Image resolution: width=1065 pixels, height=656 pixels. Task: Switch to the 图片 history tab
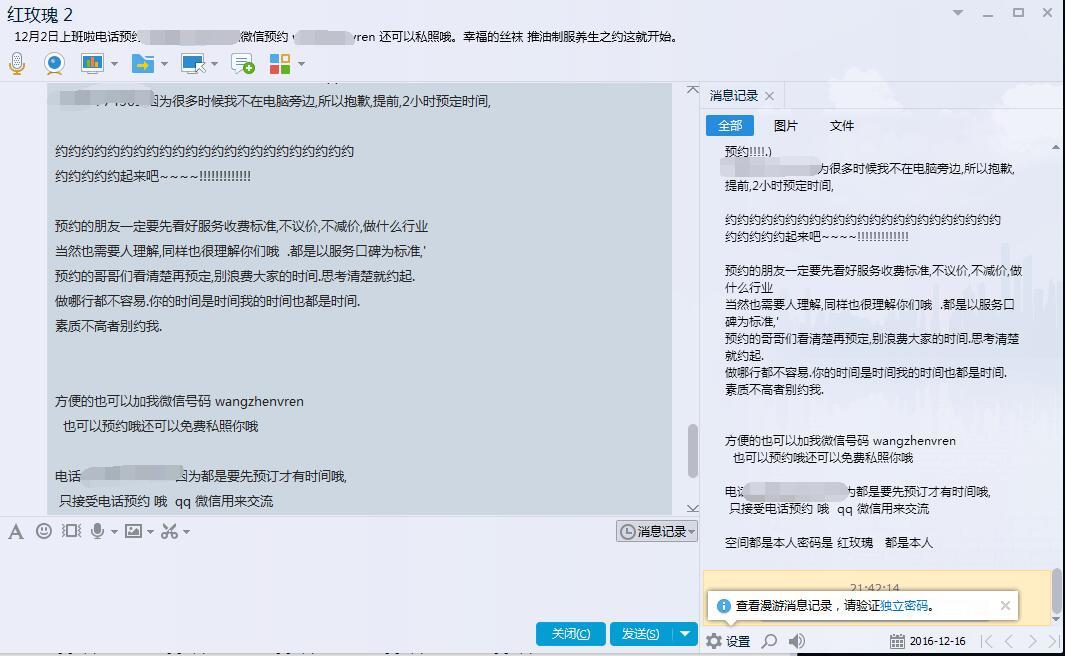(x=785, y=126)
